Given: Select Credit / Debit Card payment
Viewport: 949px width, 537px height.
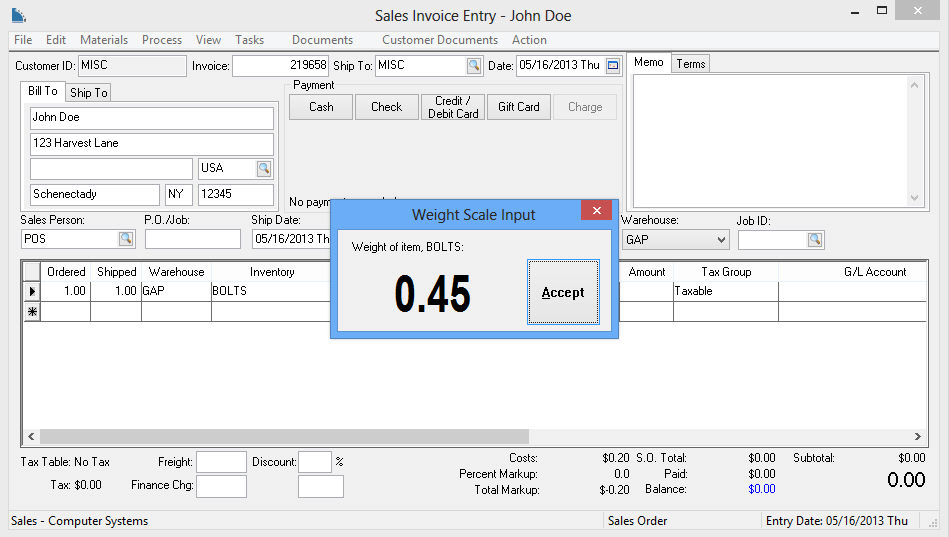Looking at the screenshot, I should [453, 107].
